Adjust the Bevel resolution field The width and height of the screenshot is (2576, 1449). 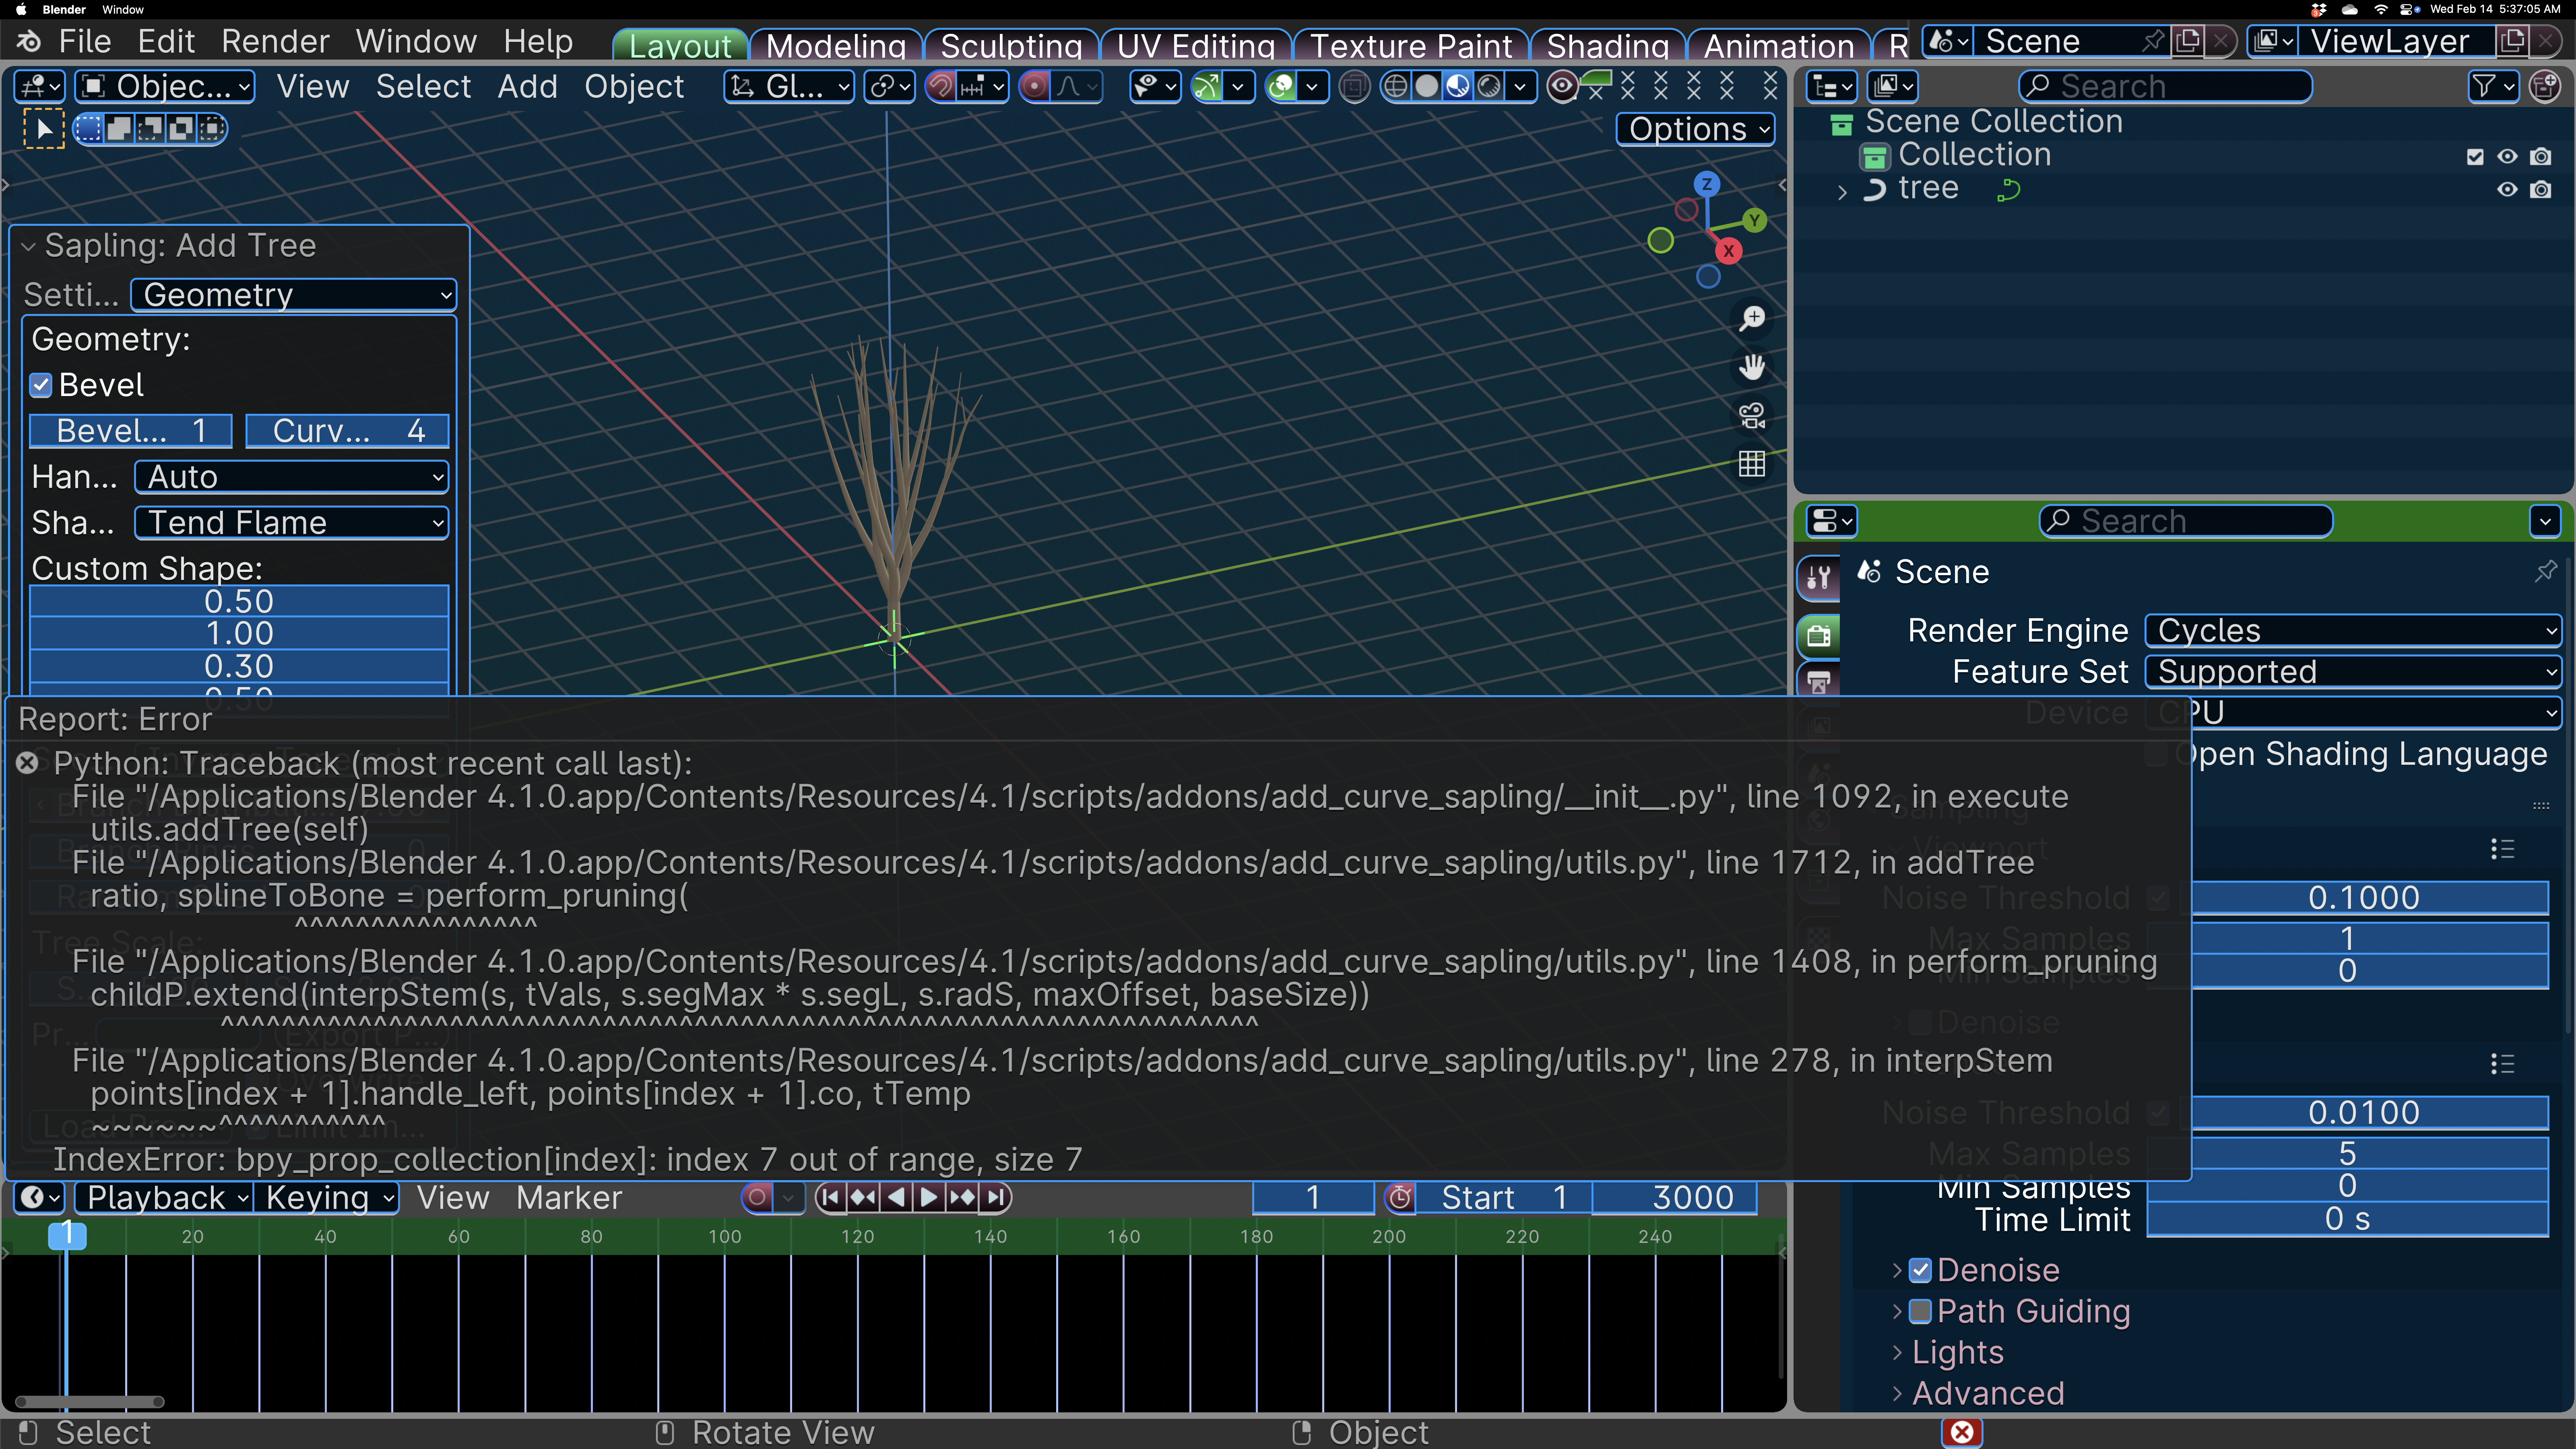click(x=131, y=431)
